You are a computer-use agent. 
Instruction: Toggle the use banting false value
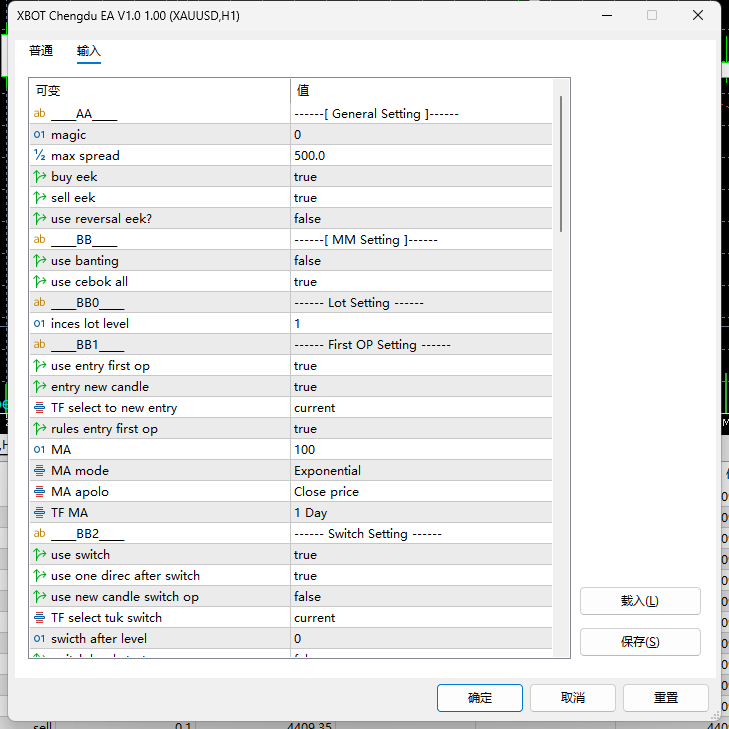pyautogui.click(x=421, y=261)
